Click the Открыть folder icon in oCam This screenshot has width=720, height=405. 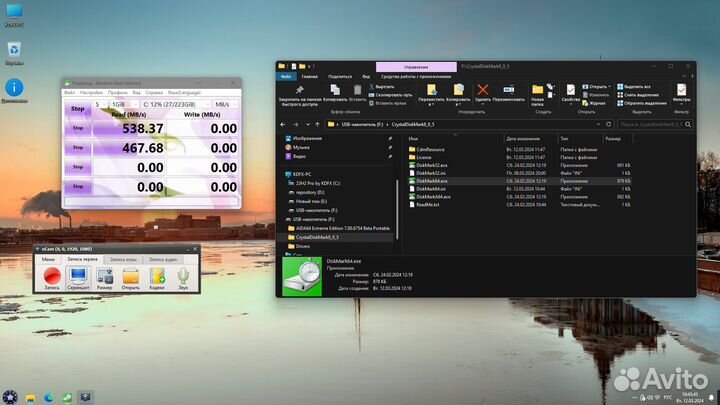[x=130, y=278]
